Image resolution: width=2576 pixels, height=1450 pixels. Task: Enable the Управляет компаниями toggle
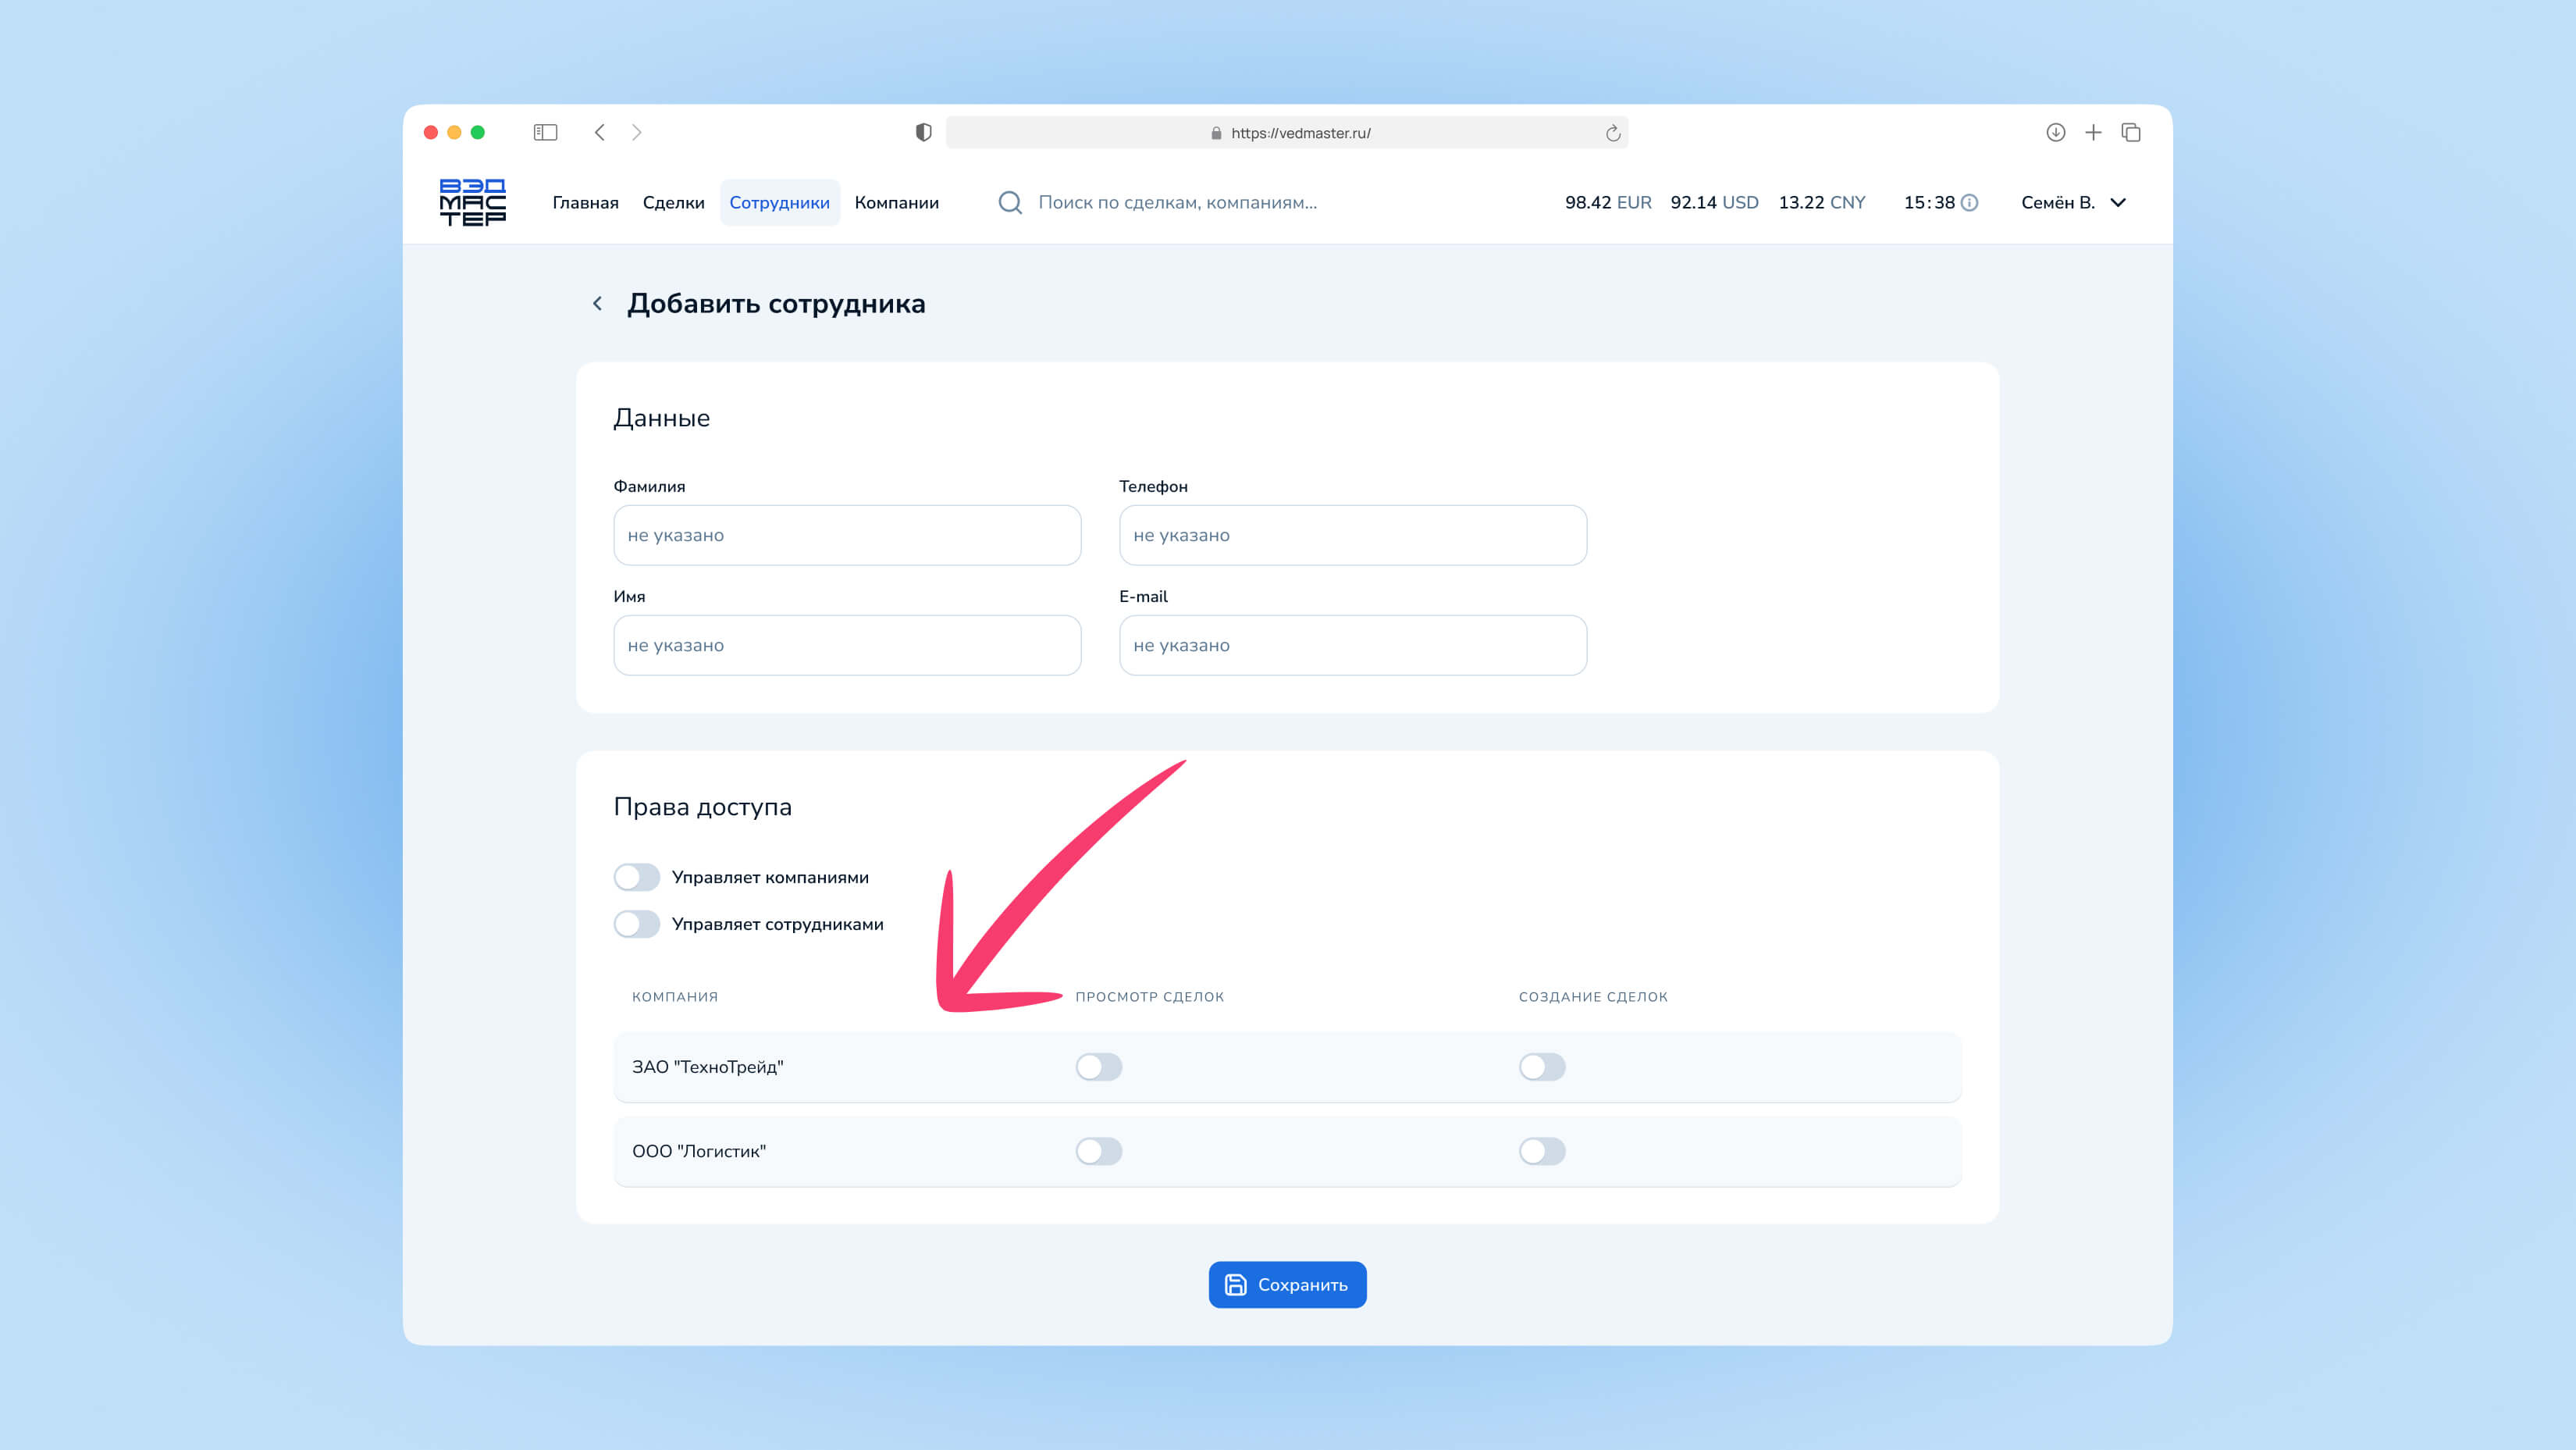point(637,877)
